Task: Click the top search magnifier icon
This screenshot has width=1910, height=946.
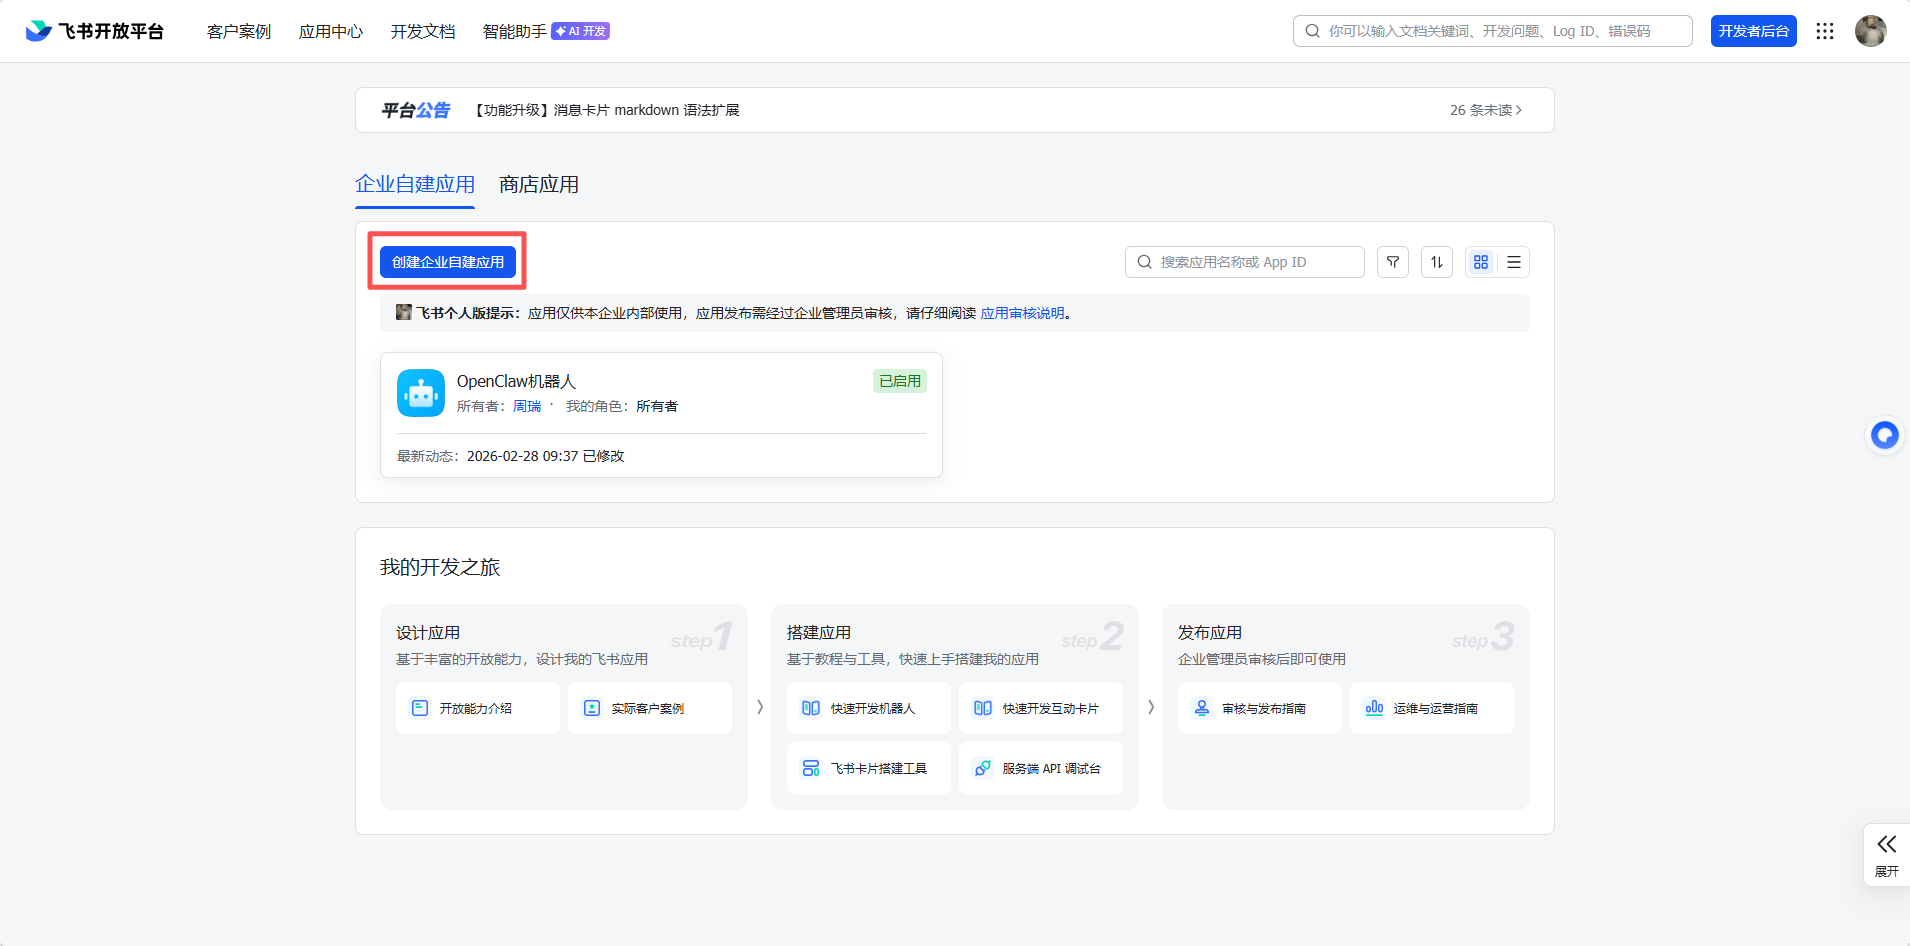Action: (x=1313, y=31)
